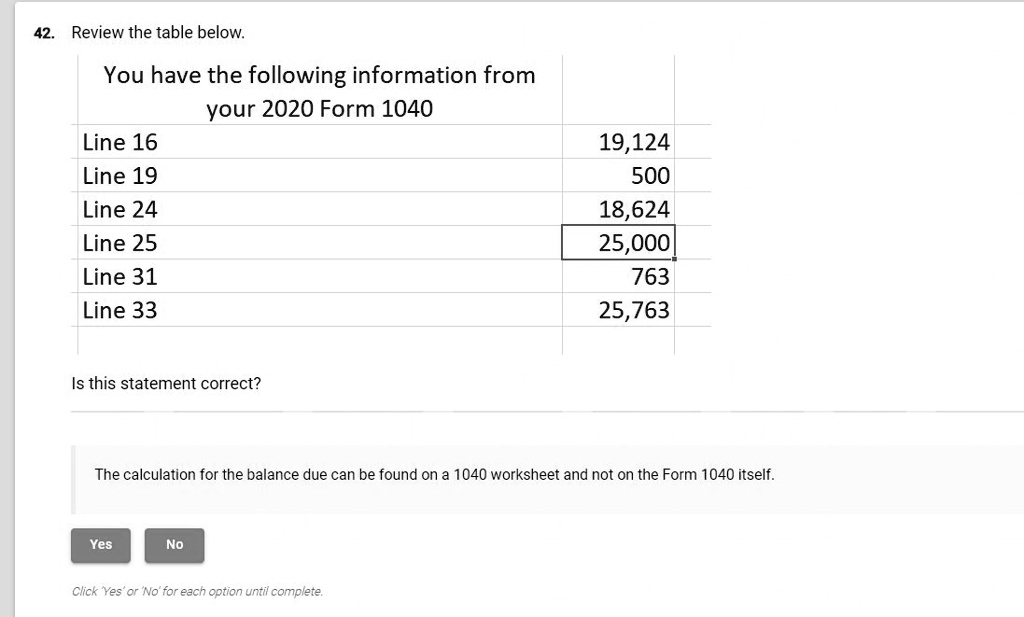1024x617 pixels.
Task: Select the value 19,124 in the table
Action: (x=634, y=142)
